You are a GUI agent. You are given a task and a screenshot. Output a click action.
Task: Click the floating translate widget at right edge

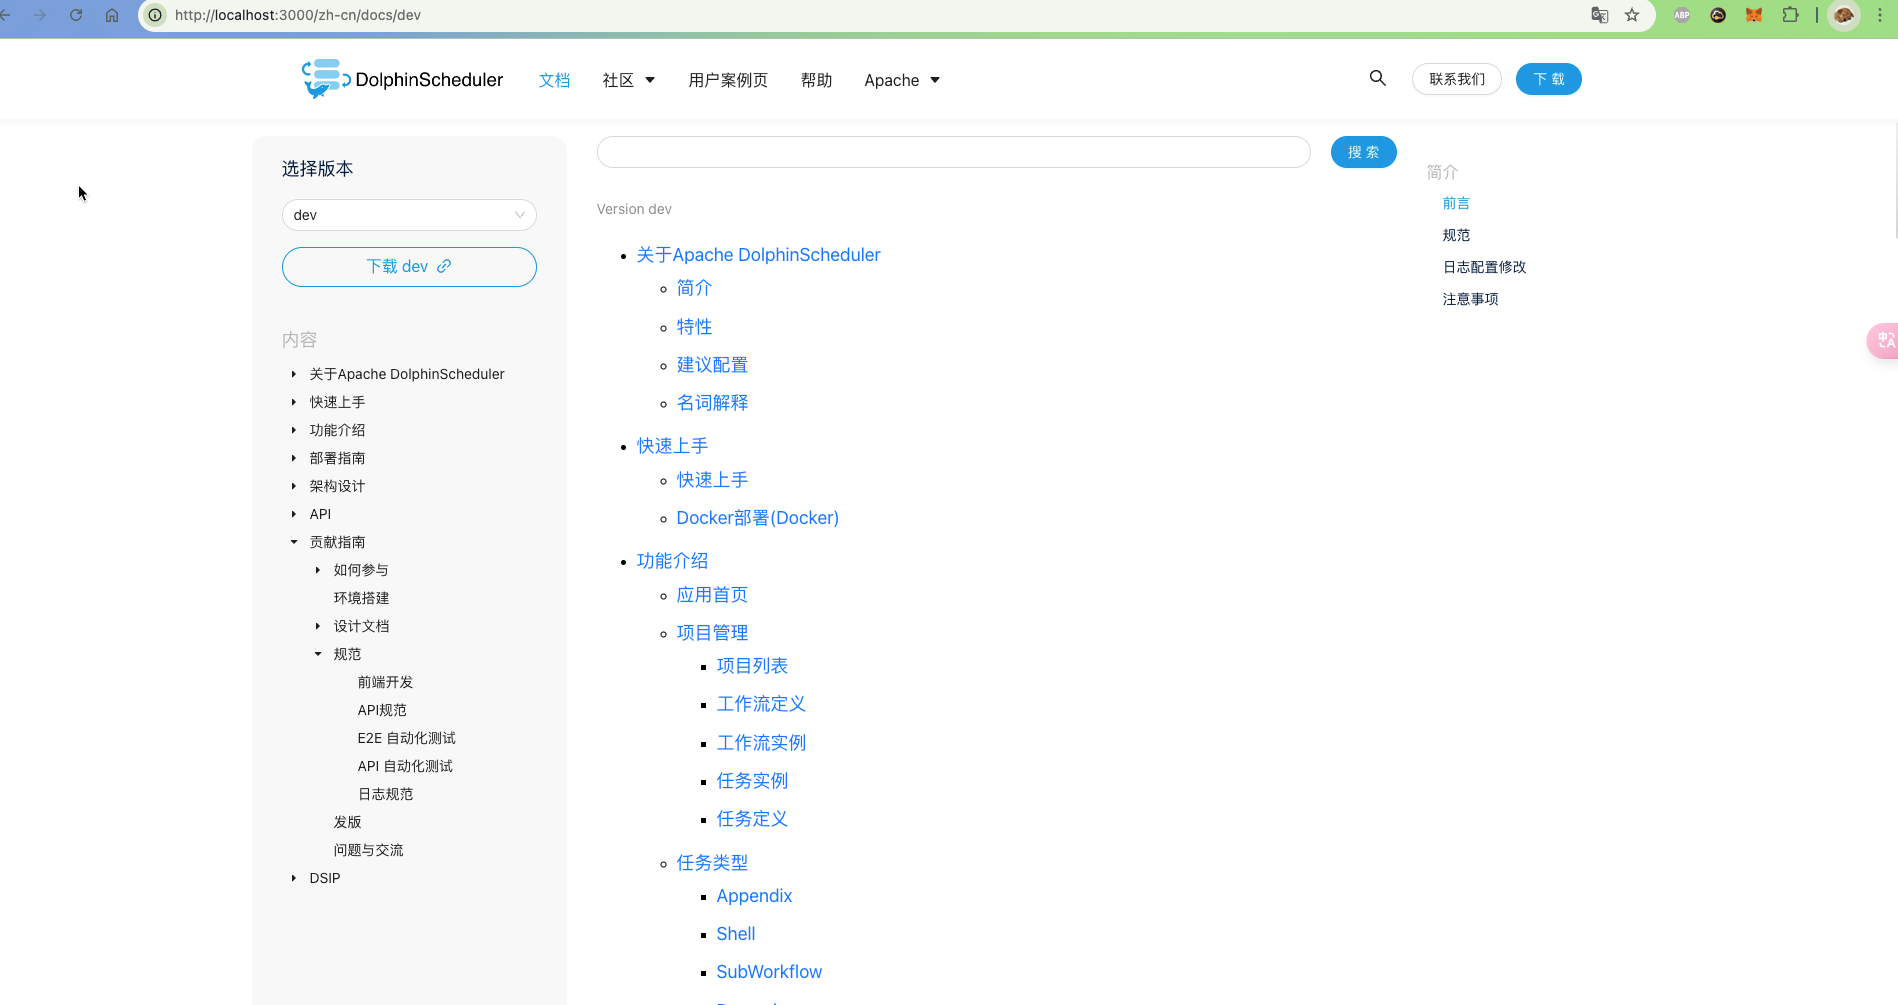click(1884, 340)
